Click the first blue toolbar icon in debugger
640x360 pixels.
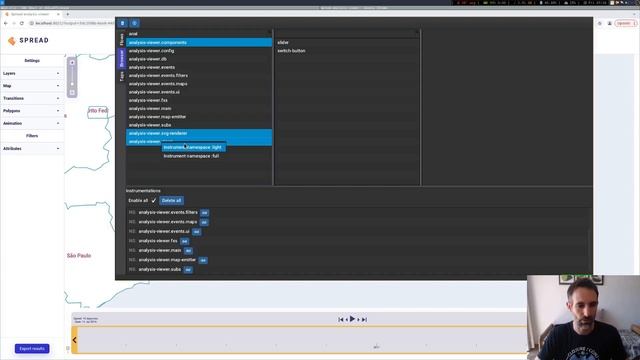122,23
